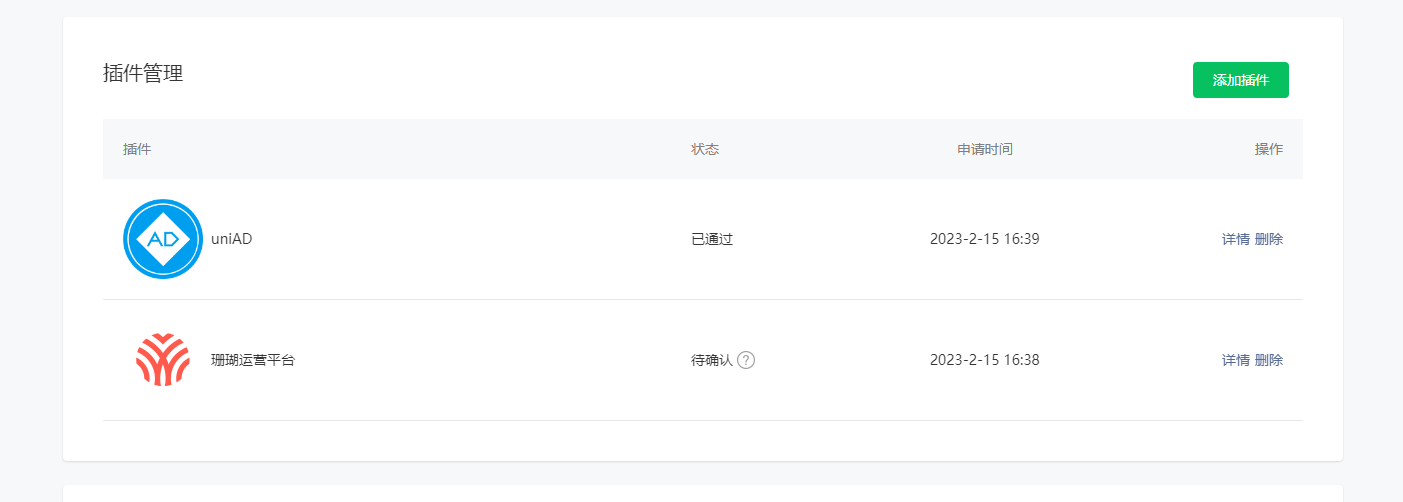This screenshot has height=502, width=1403.
Task: Click the 操作 column header
Action: 1269,149
